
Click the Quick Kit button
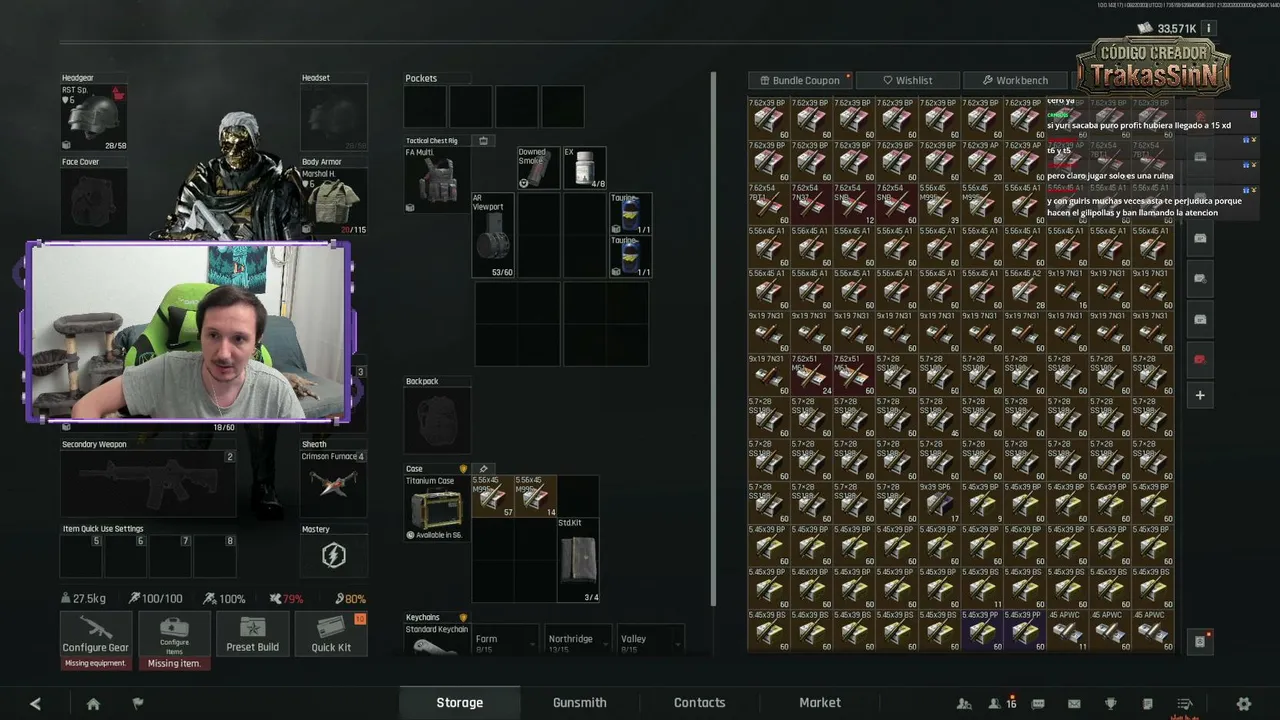point(331,634)
